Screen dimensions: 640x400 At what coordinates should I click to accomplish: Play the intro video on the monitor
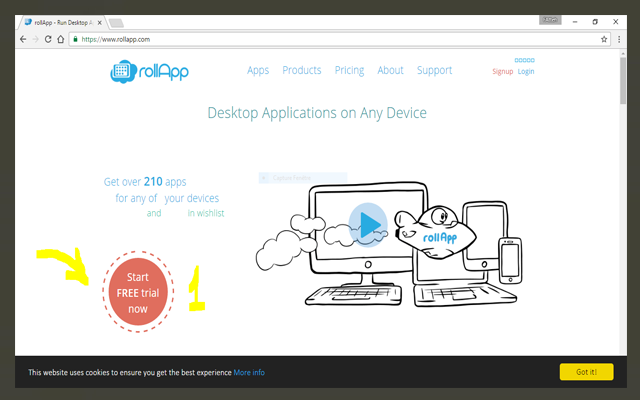click(x=367, y=224)
